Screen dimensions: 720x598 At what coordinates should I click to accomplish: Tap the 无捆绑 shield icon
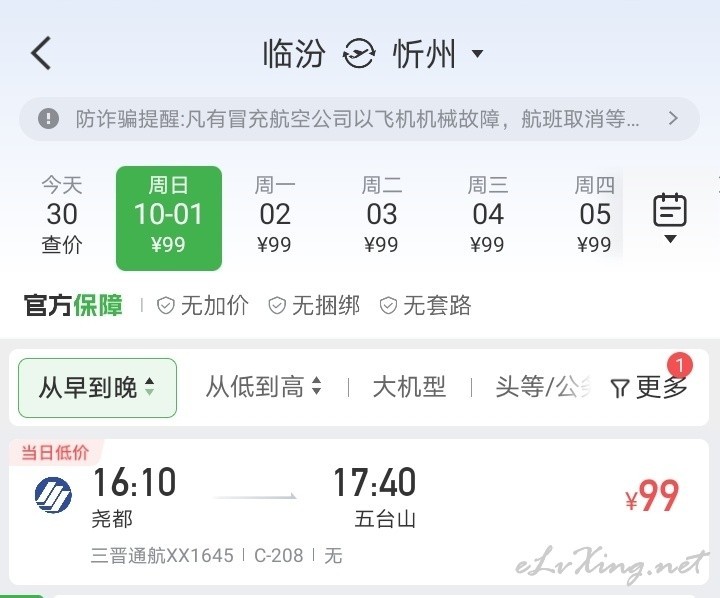[x=277, y=305]
